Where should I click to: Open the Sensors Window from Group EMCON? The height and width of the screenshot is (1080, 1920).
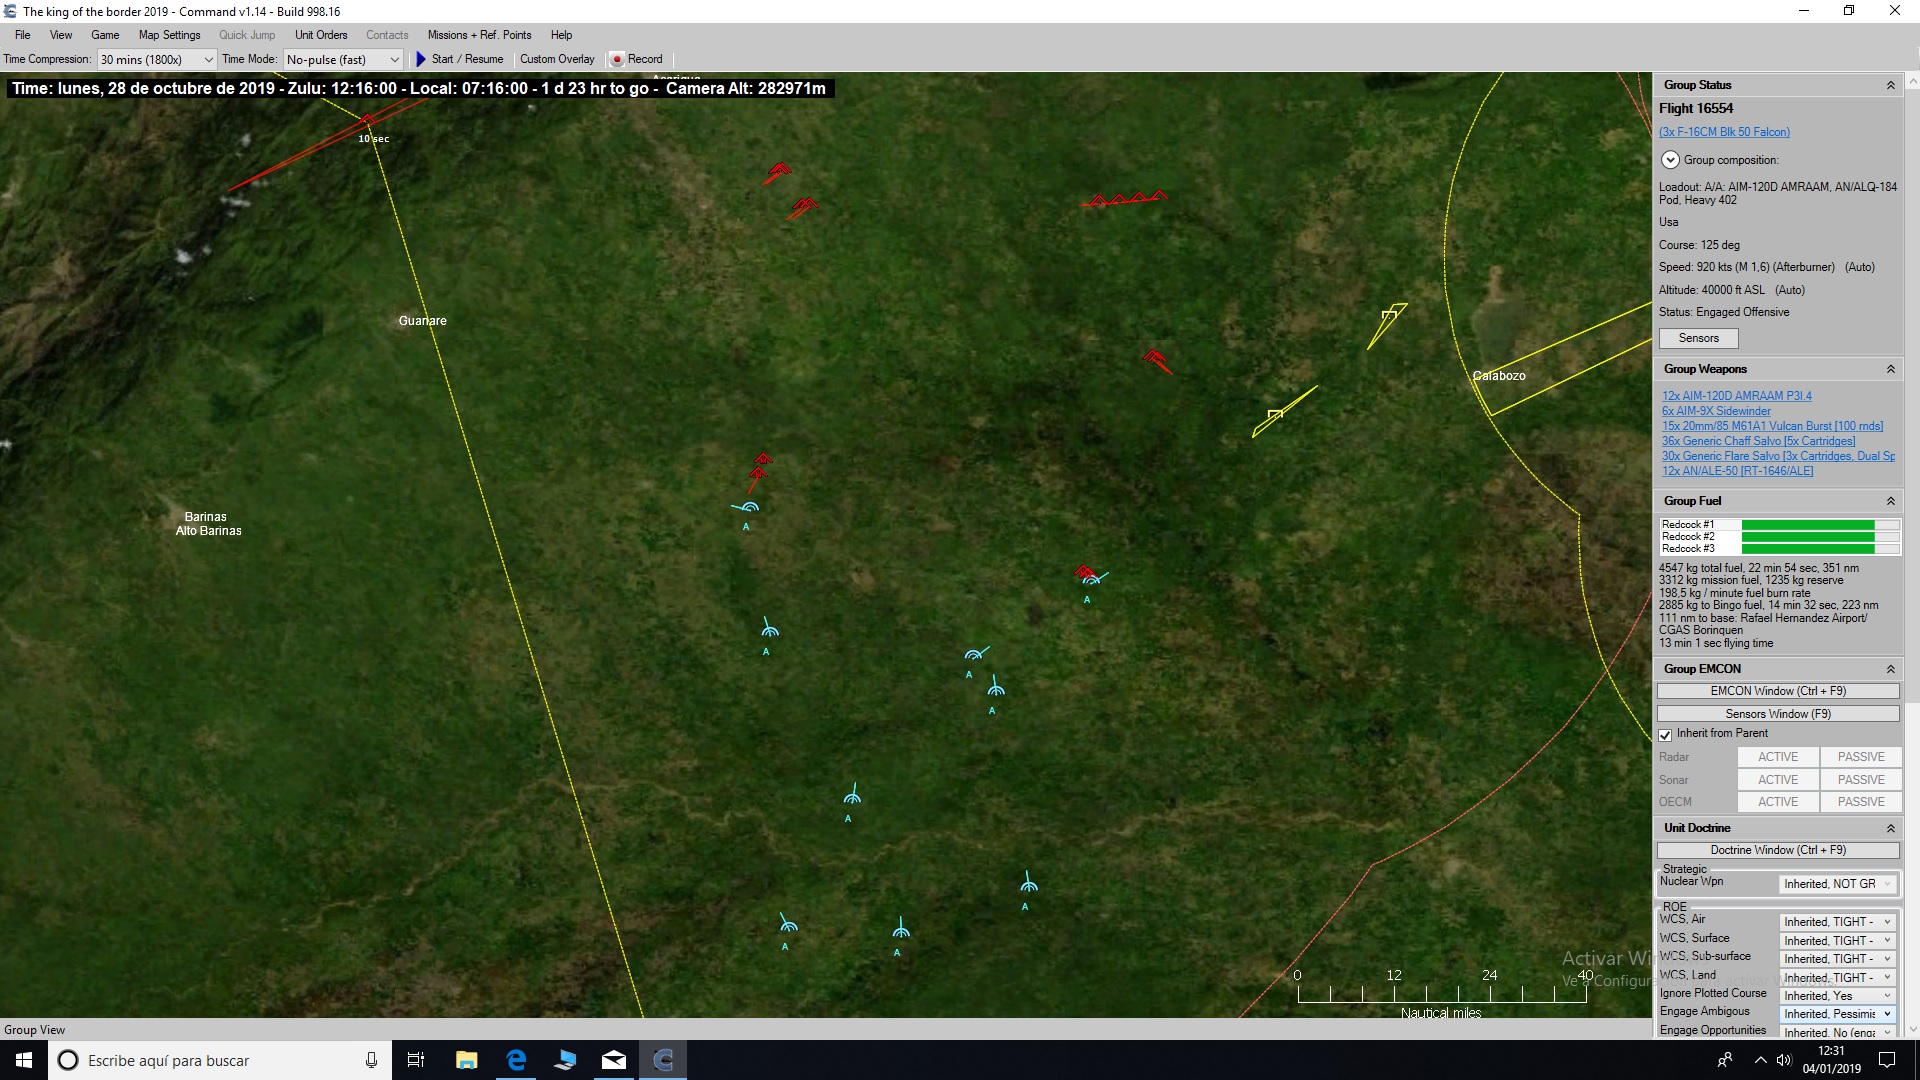click(1777, 713)
